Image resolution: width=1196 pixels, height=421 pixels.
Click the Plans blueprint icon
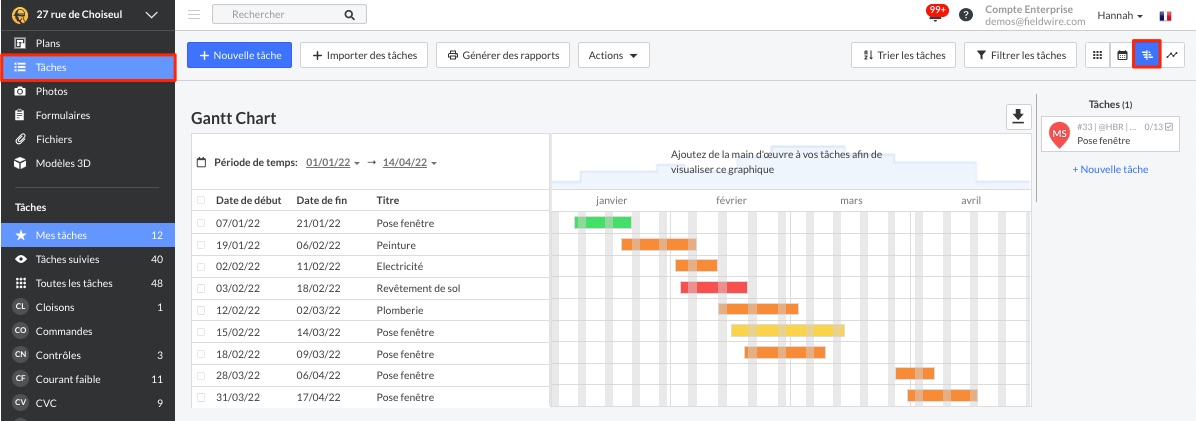point(21,43)
